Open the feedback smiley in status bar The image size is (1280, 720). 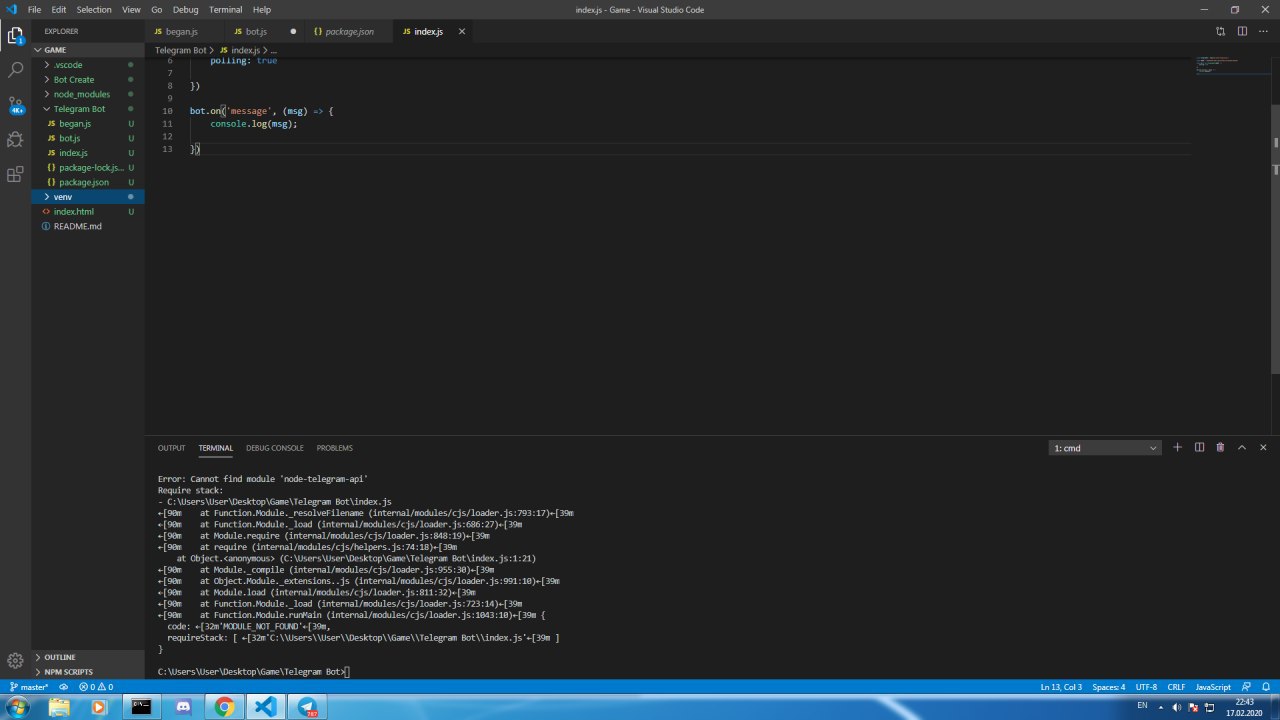(1247, 687)
